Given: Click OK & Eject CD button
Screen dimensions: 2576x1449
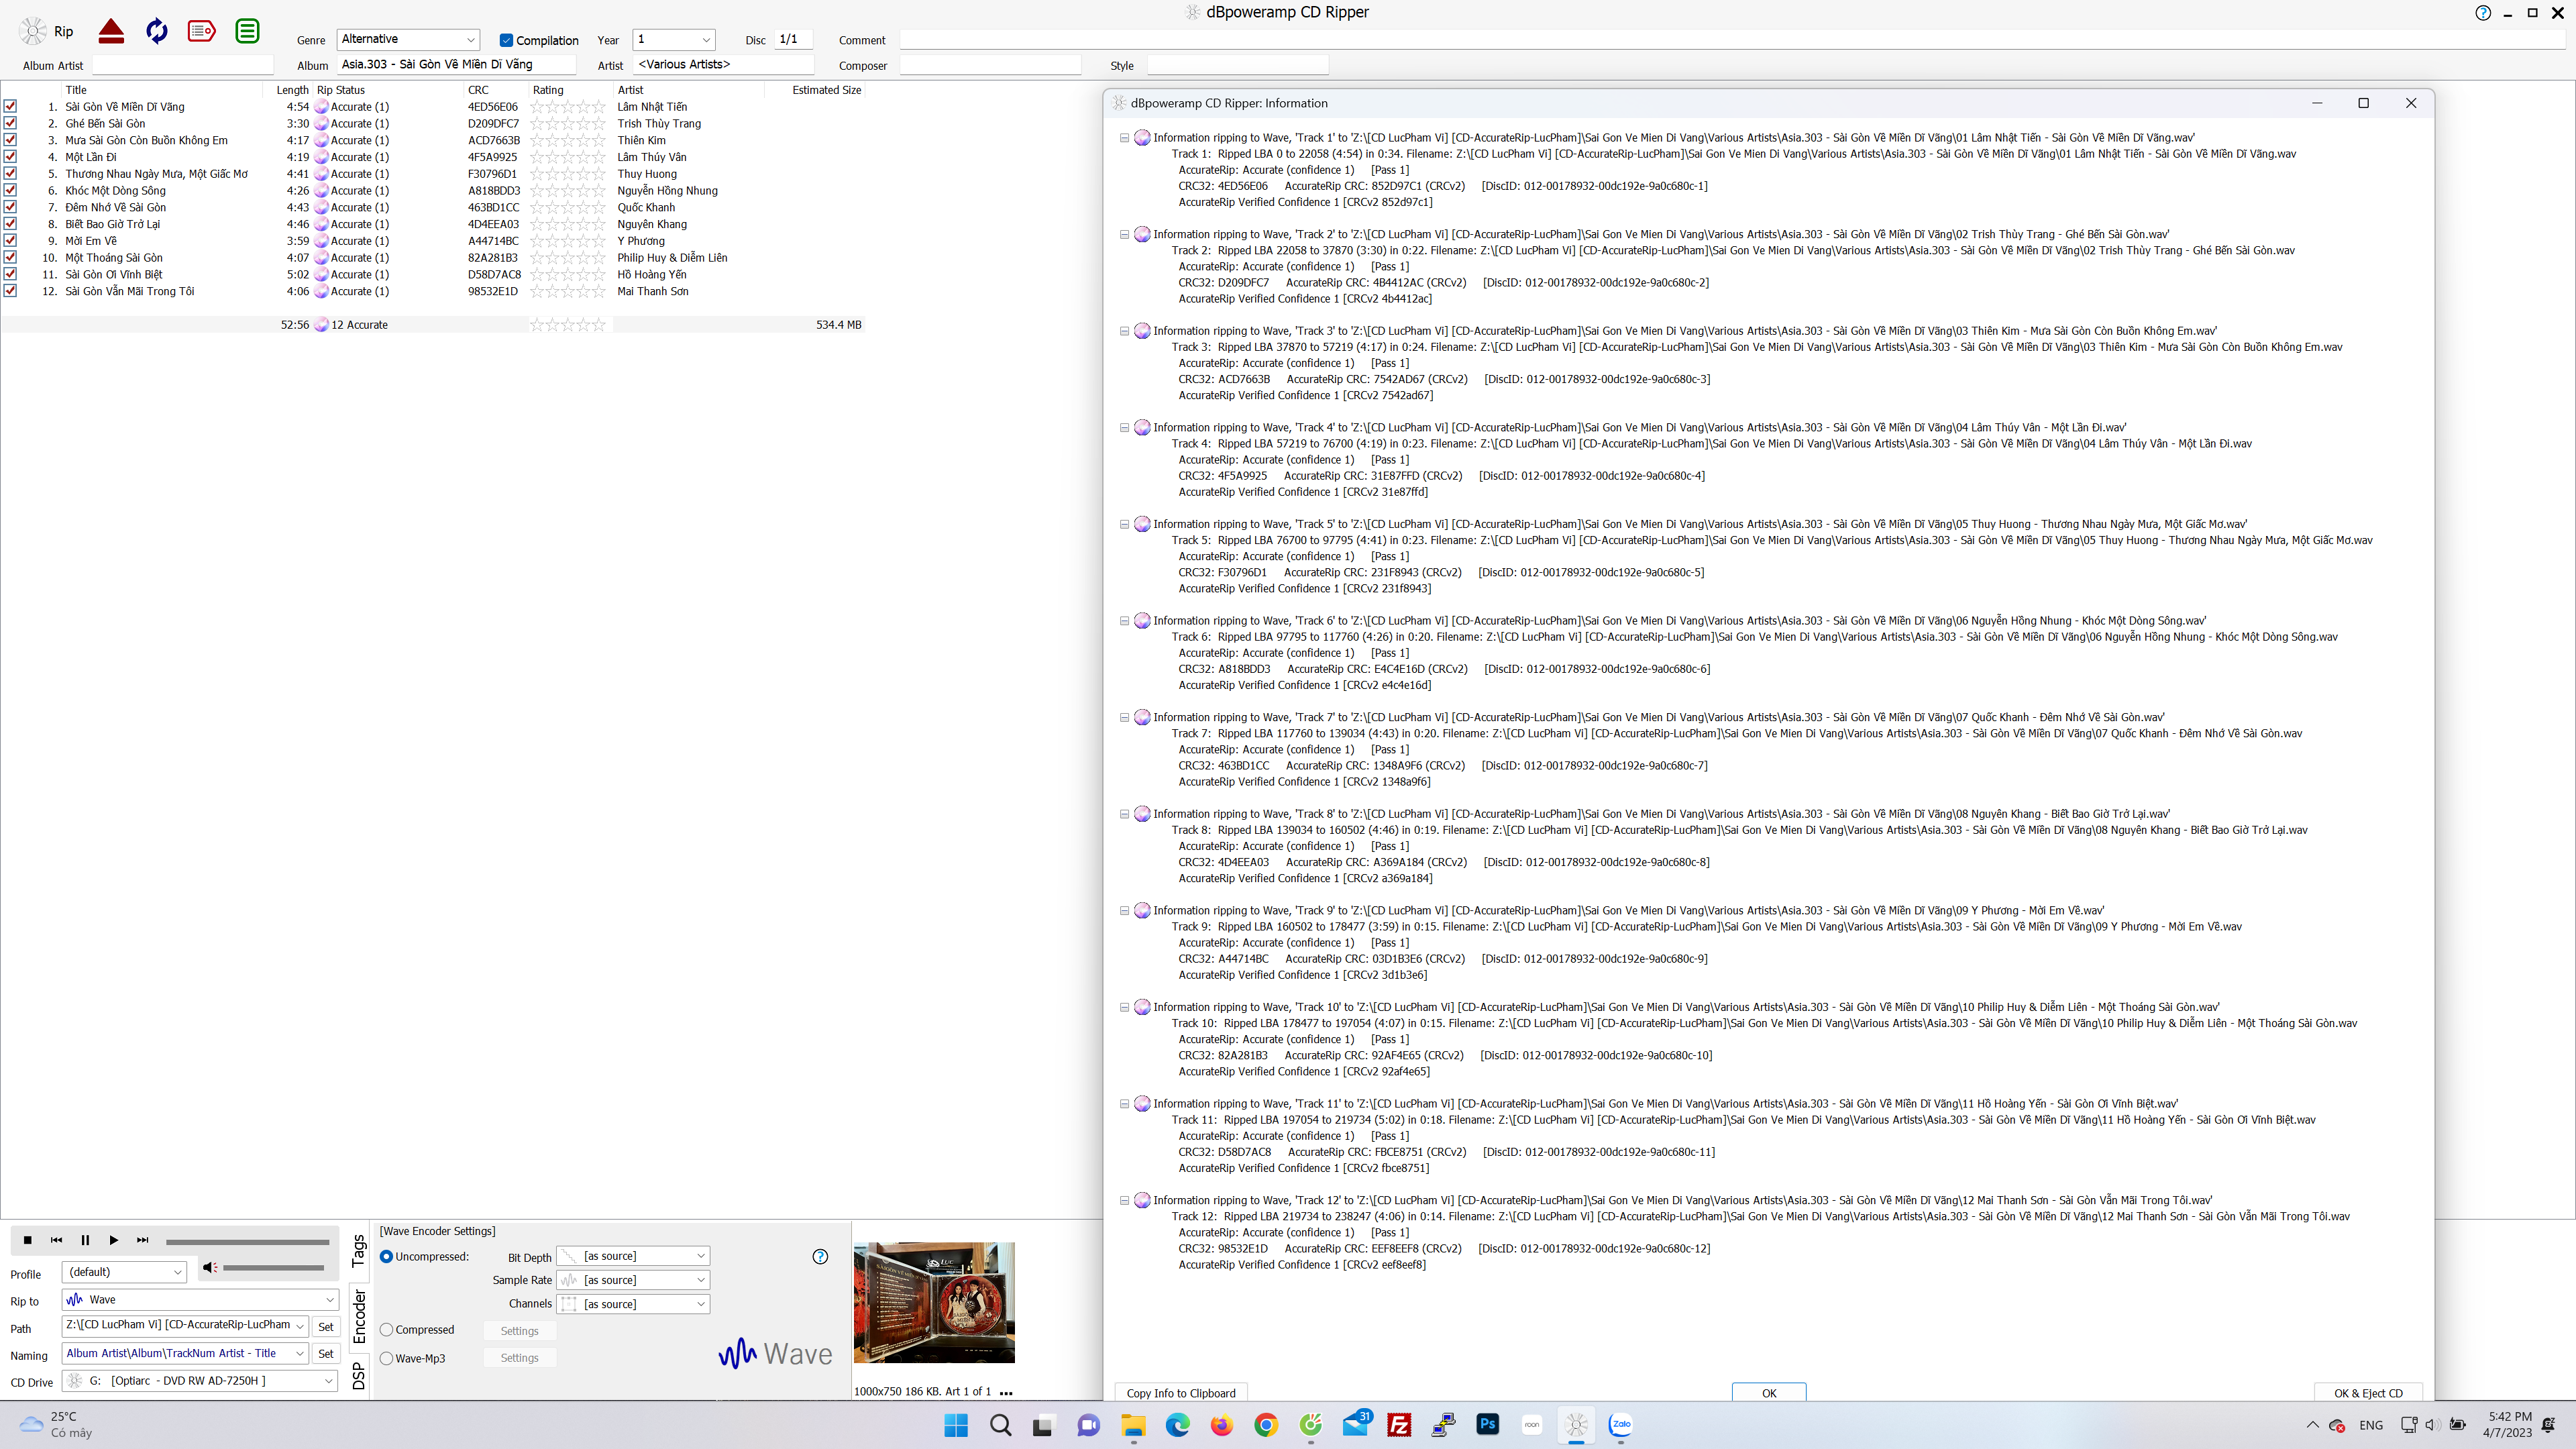Looking at the screenshot, I should click(x=2368, y=1393).
